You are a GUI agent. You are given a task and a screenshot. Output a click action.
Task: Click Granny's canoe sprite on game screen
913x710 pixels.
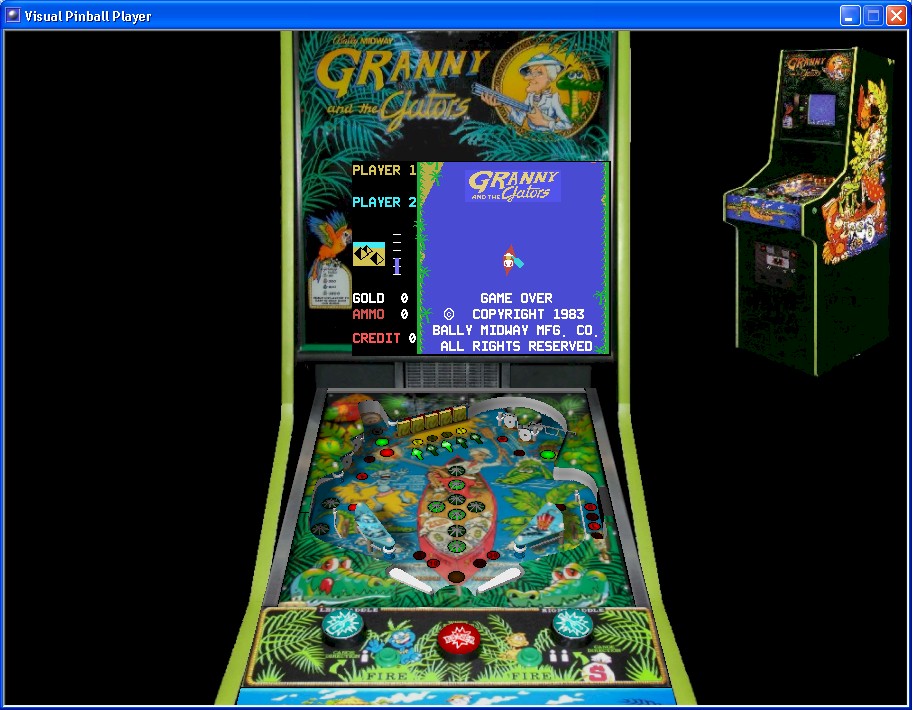point(511,260)
